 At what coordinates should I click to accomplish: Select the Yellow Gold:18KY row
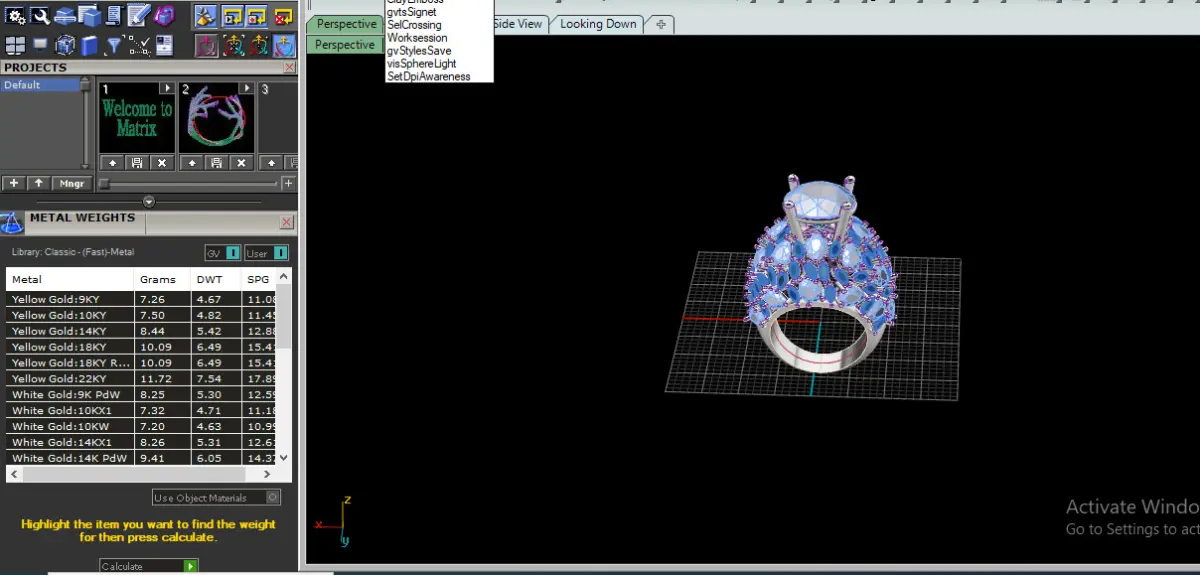tap(141, 347)
